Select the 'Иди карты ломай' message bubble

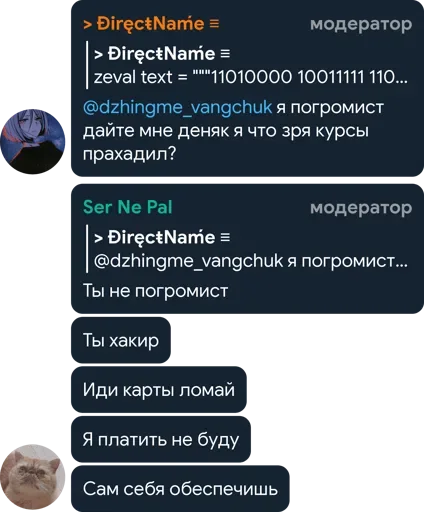coord(159,390)
